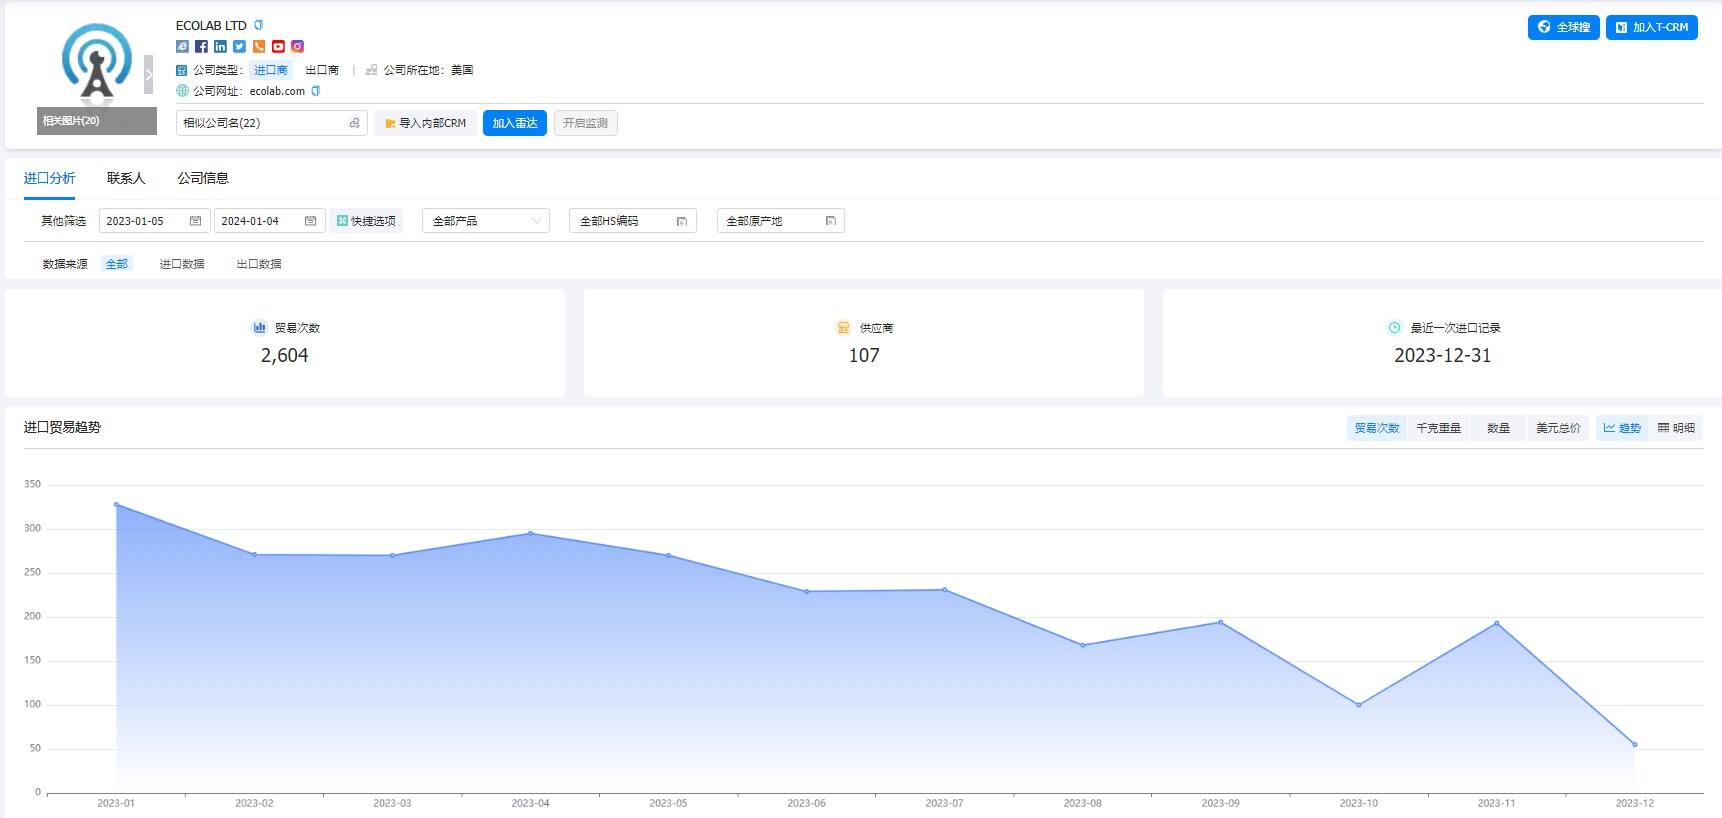Click the 全球搜 global search button

[x=1563, y=27]
